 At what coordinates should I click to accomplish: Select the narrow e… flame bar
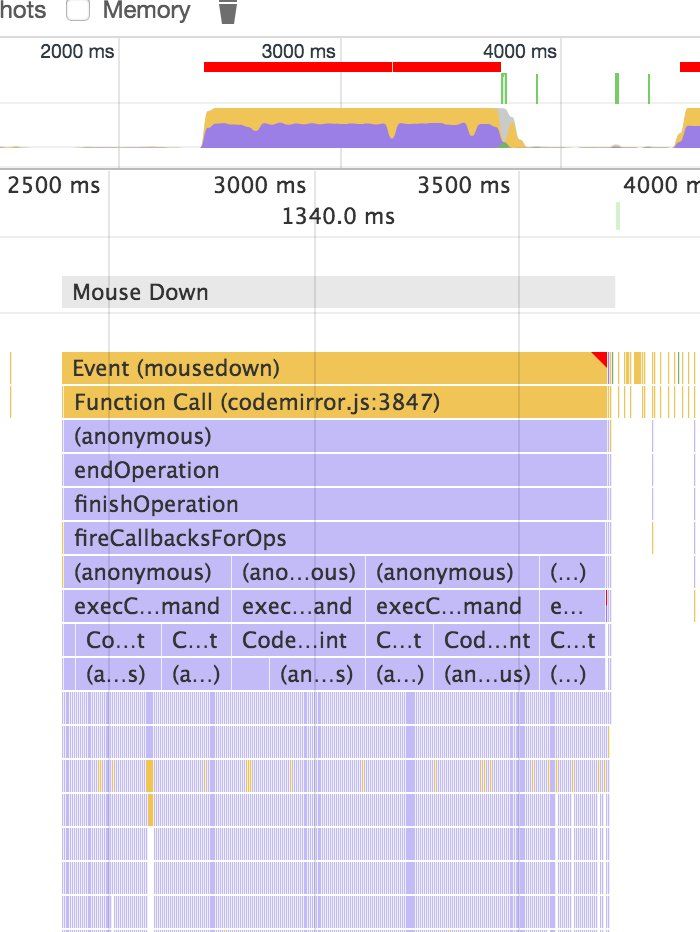[560, 606]
